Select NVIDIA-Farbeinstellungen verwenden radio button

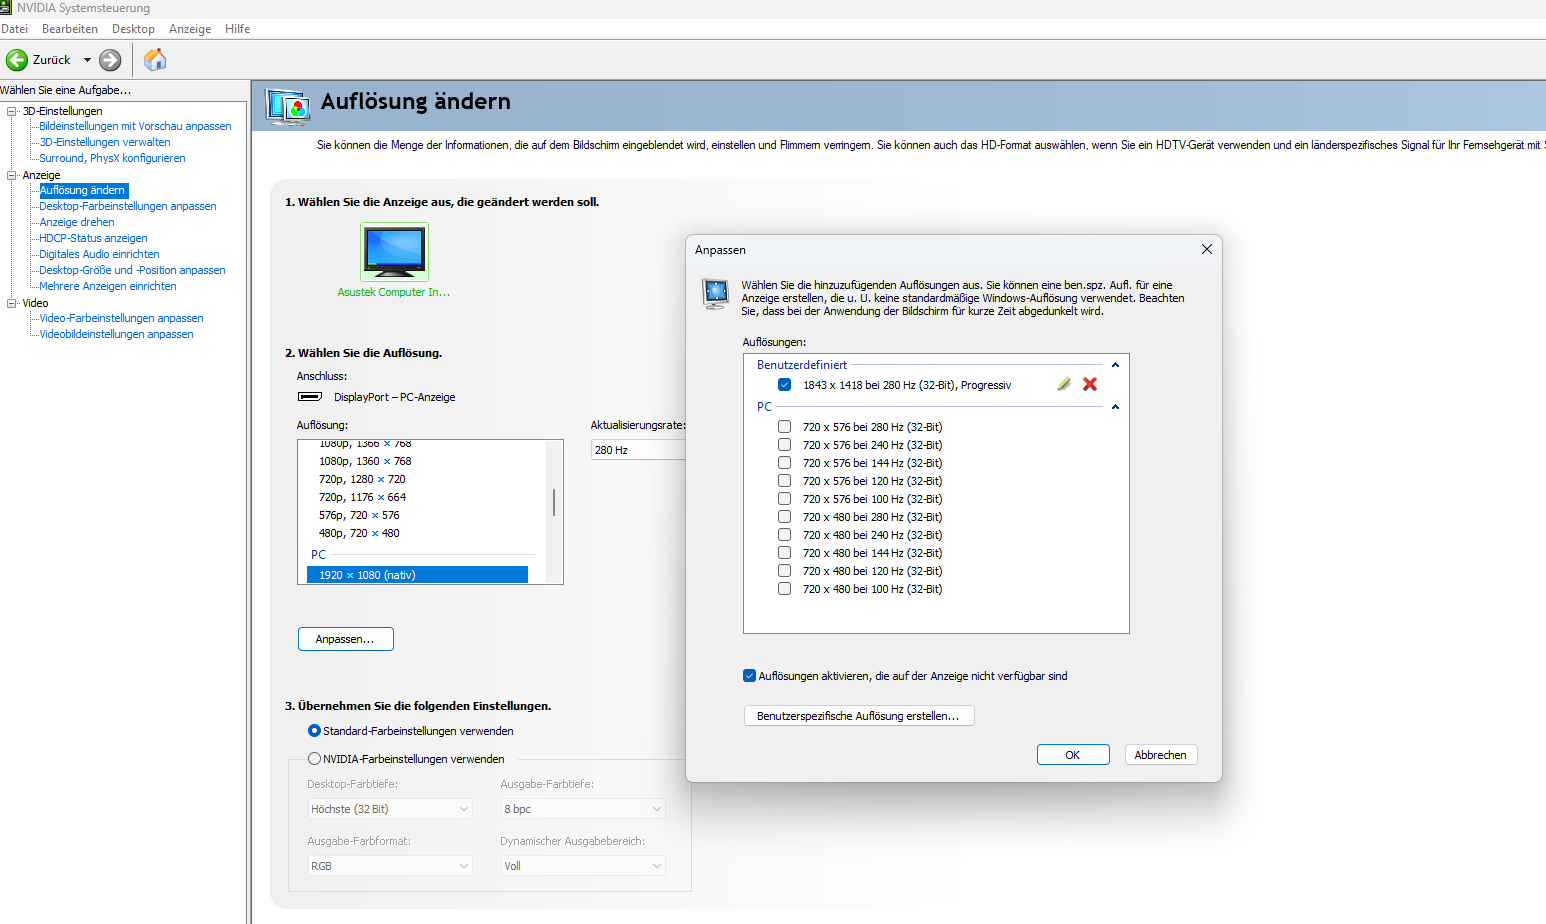[314, 759]
